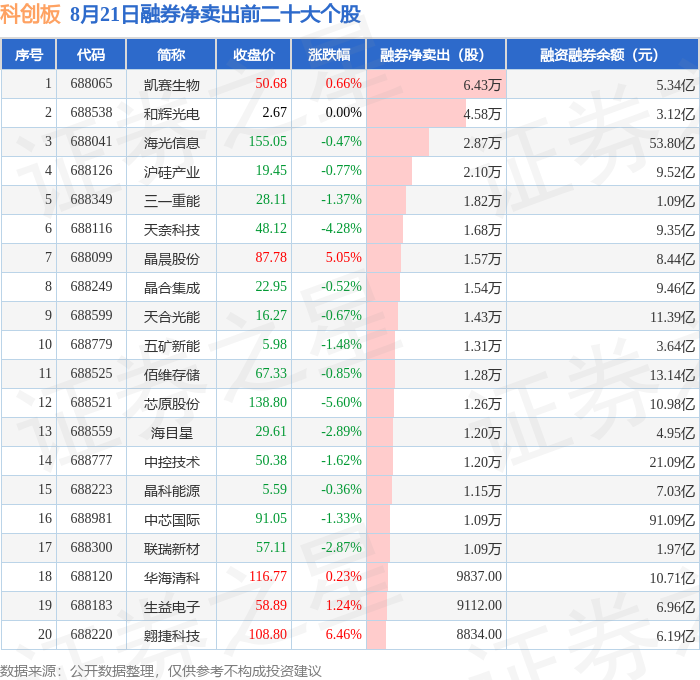Select stock name 晶晨股份
Viewport: 700px width, 680px height.
[x=171, y=259]
